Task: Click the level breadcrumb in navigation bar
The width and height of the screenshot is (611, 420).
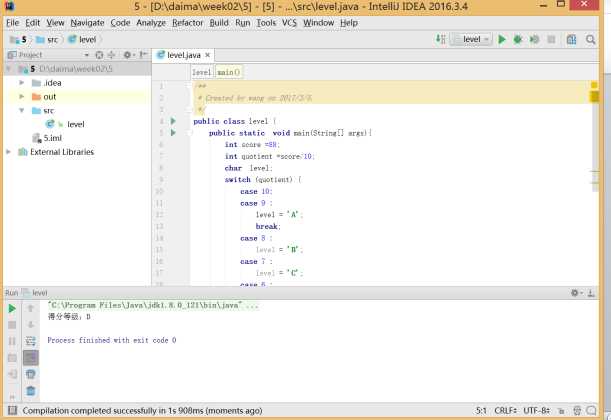Action: [x=82, y=40]
